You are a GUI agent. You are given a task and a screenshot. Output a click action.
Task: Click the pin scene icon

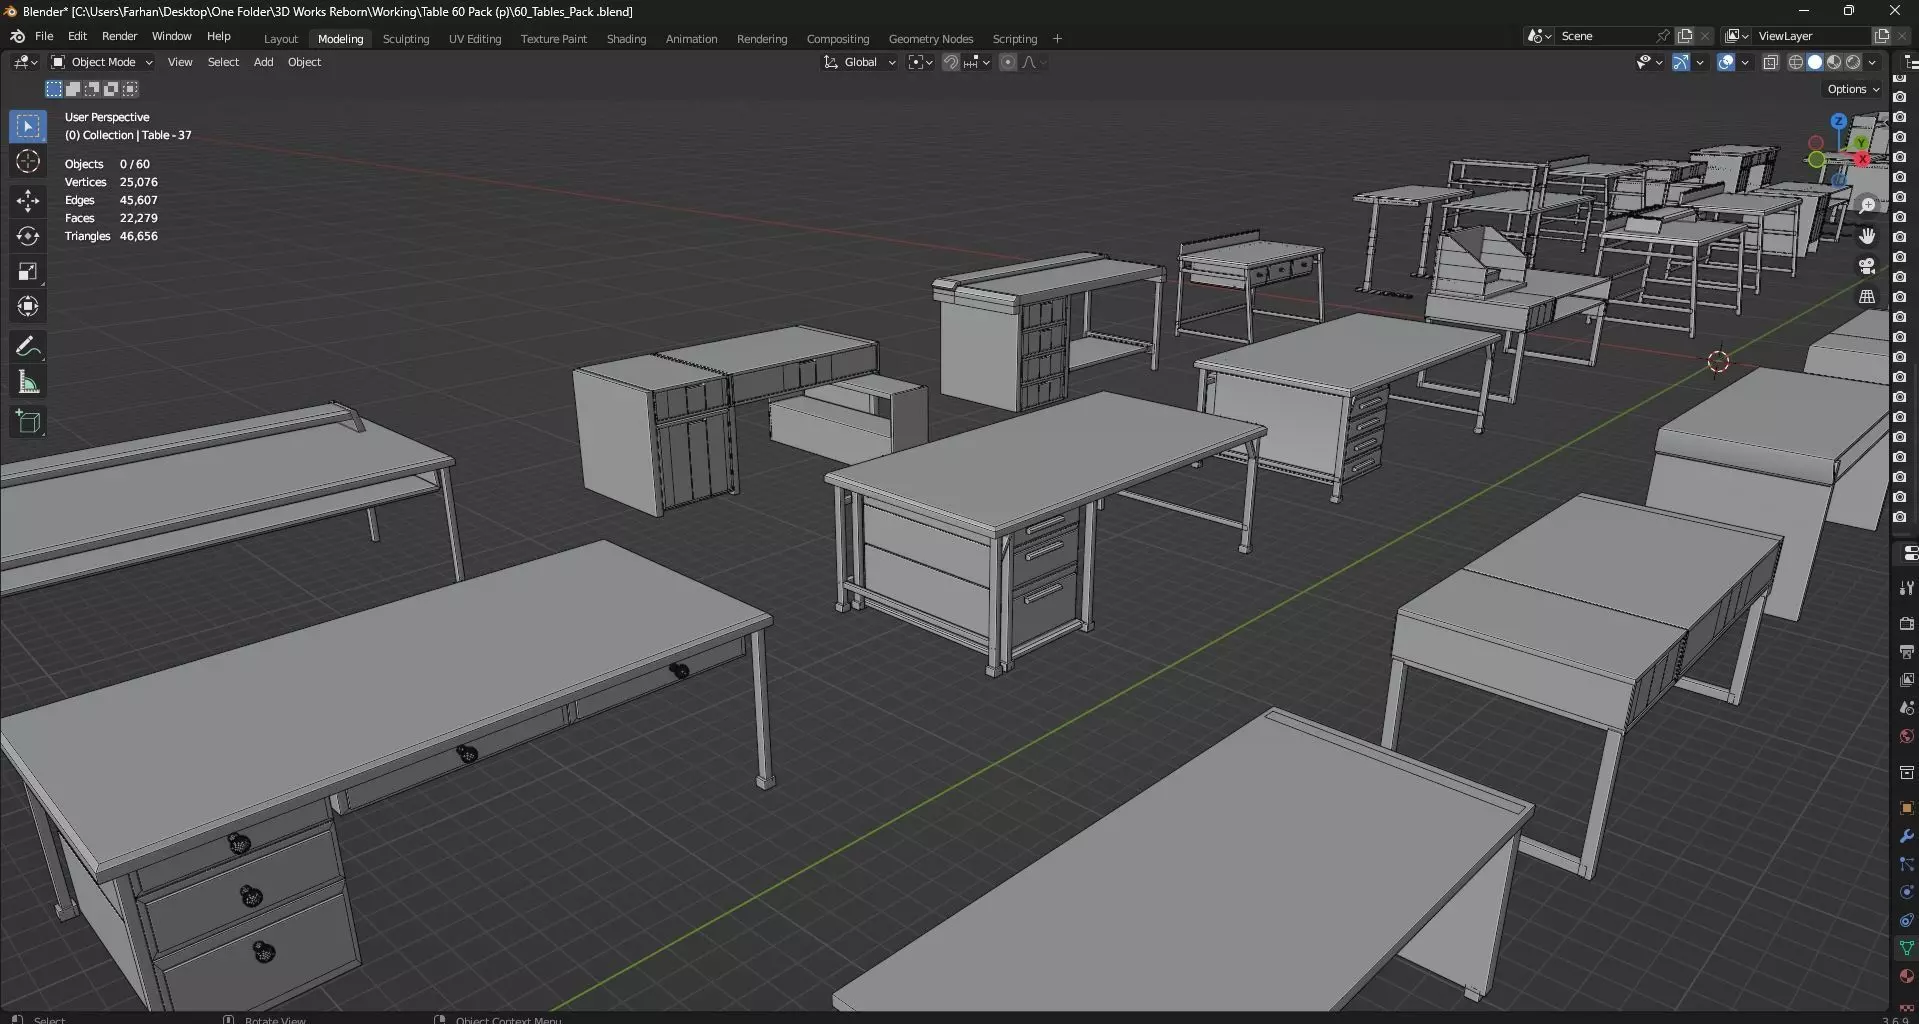(x=1662, y=36)
